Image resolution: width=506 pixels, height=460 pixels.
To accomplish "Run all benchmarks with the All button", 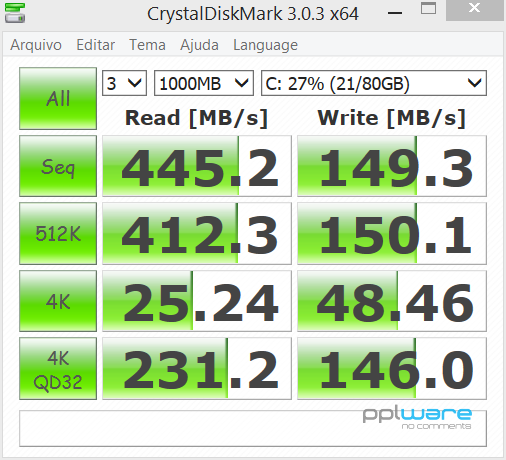I will click(58, 98).
